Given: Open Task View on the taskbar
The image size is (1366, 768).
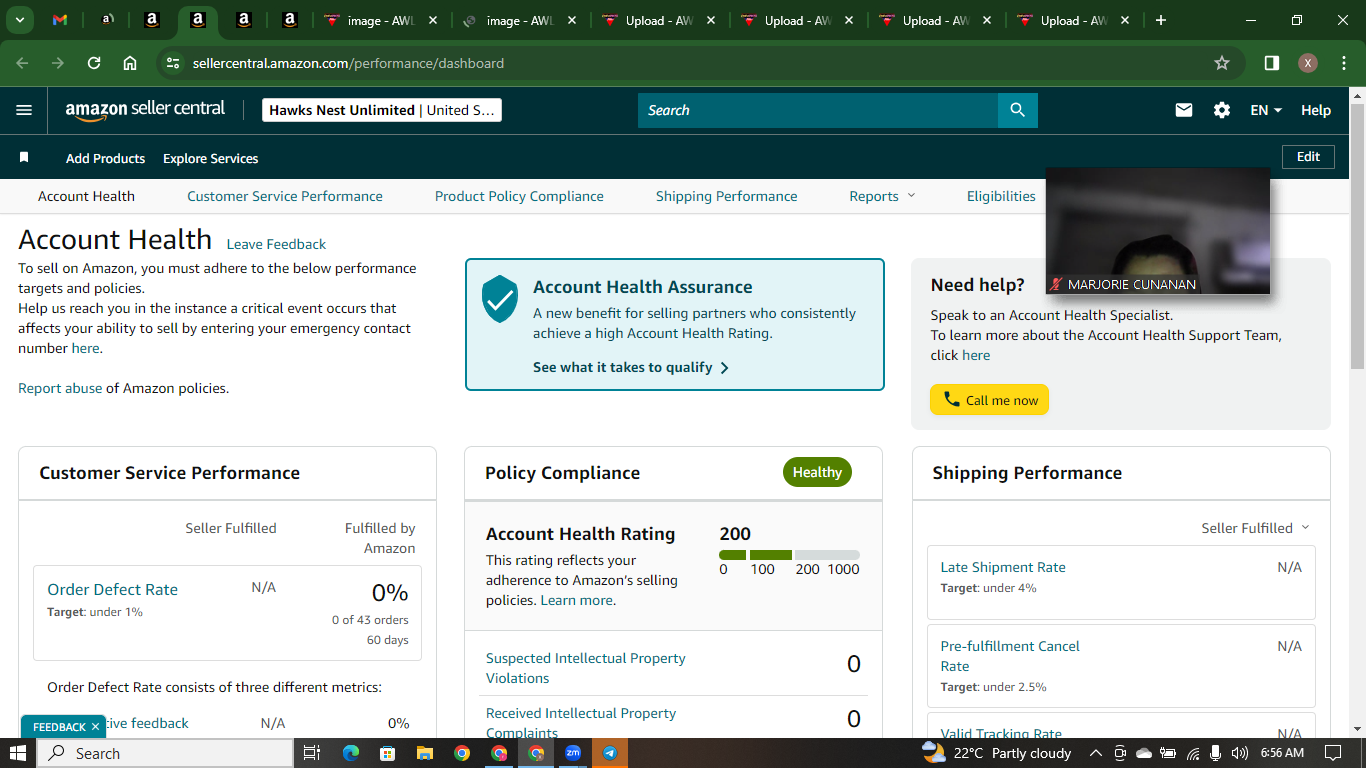Looking at the screenshot, I should (x=311, y=753).
